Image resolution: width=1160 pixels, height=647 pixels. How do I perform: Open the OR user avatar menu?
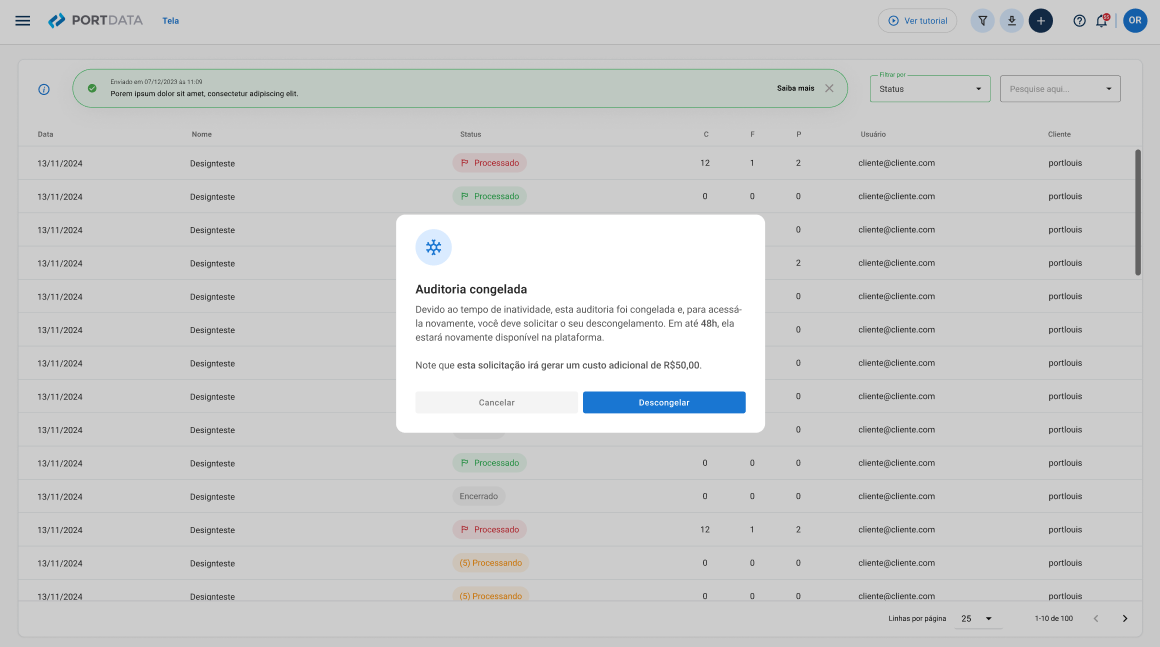pos(1135,20)
